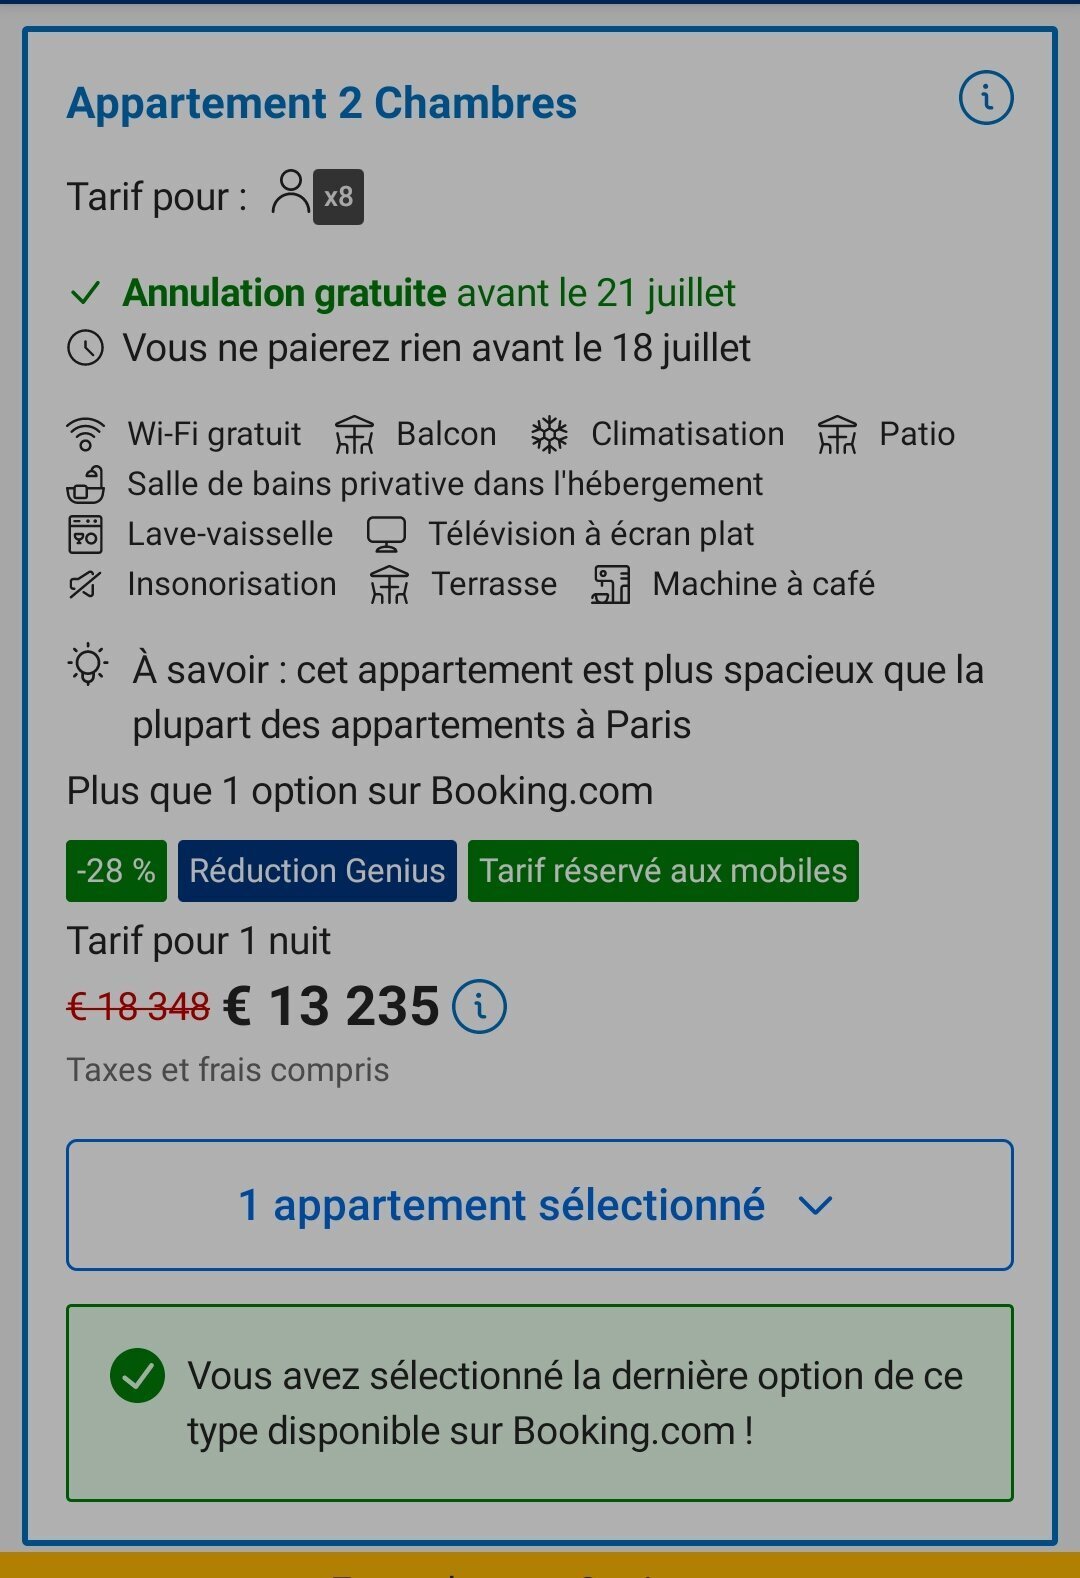Tap the Insonorisation icon
This screenshot has height=1578, width=1080.
(85, 584)
